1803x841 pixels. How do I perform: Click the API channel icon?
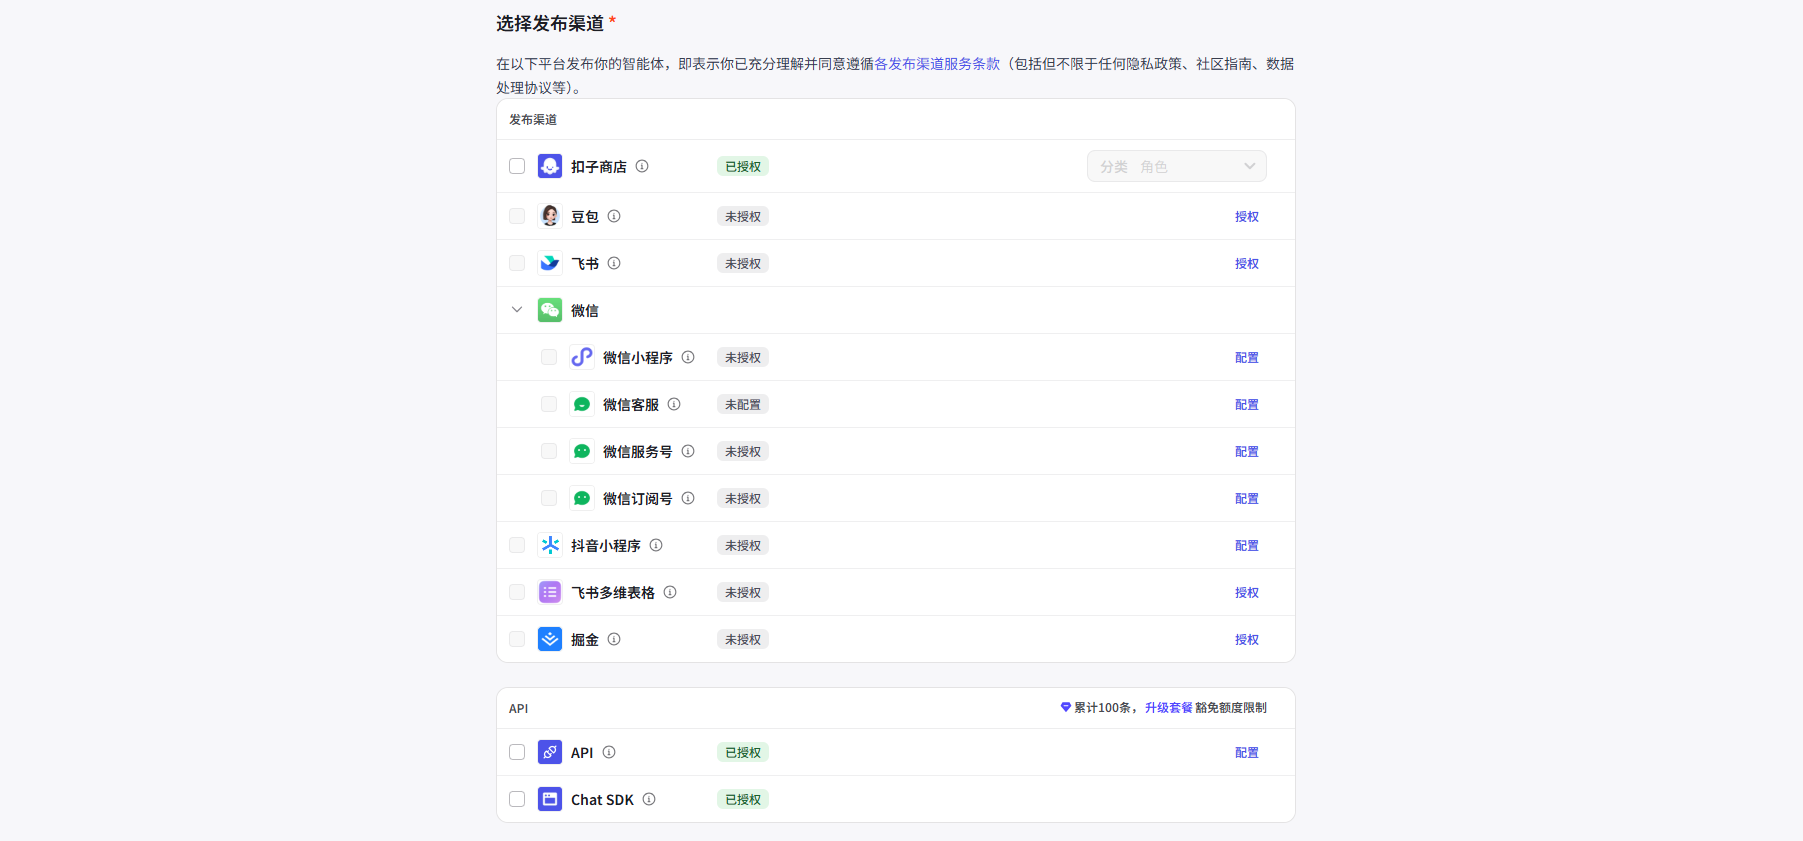pyautogui.click(x=550, y=752)
